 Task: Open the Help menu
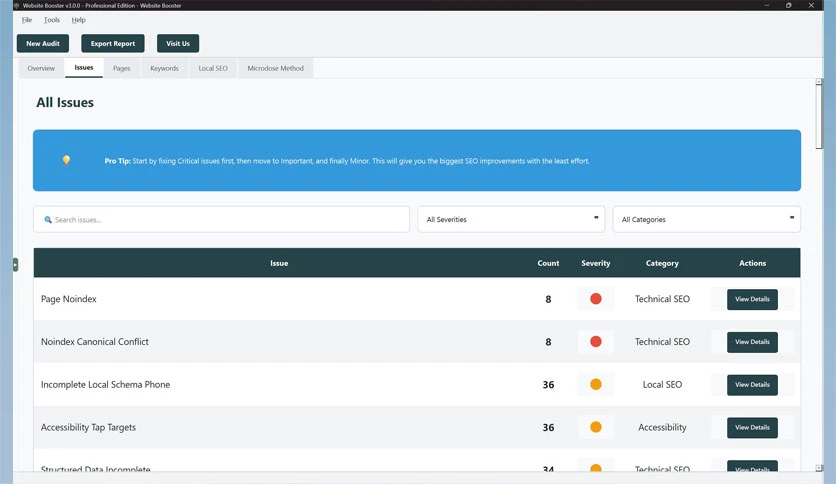(x=78, y=20)
